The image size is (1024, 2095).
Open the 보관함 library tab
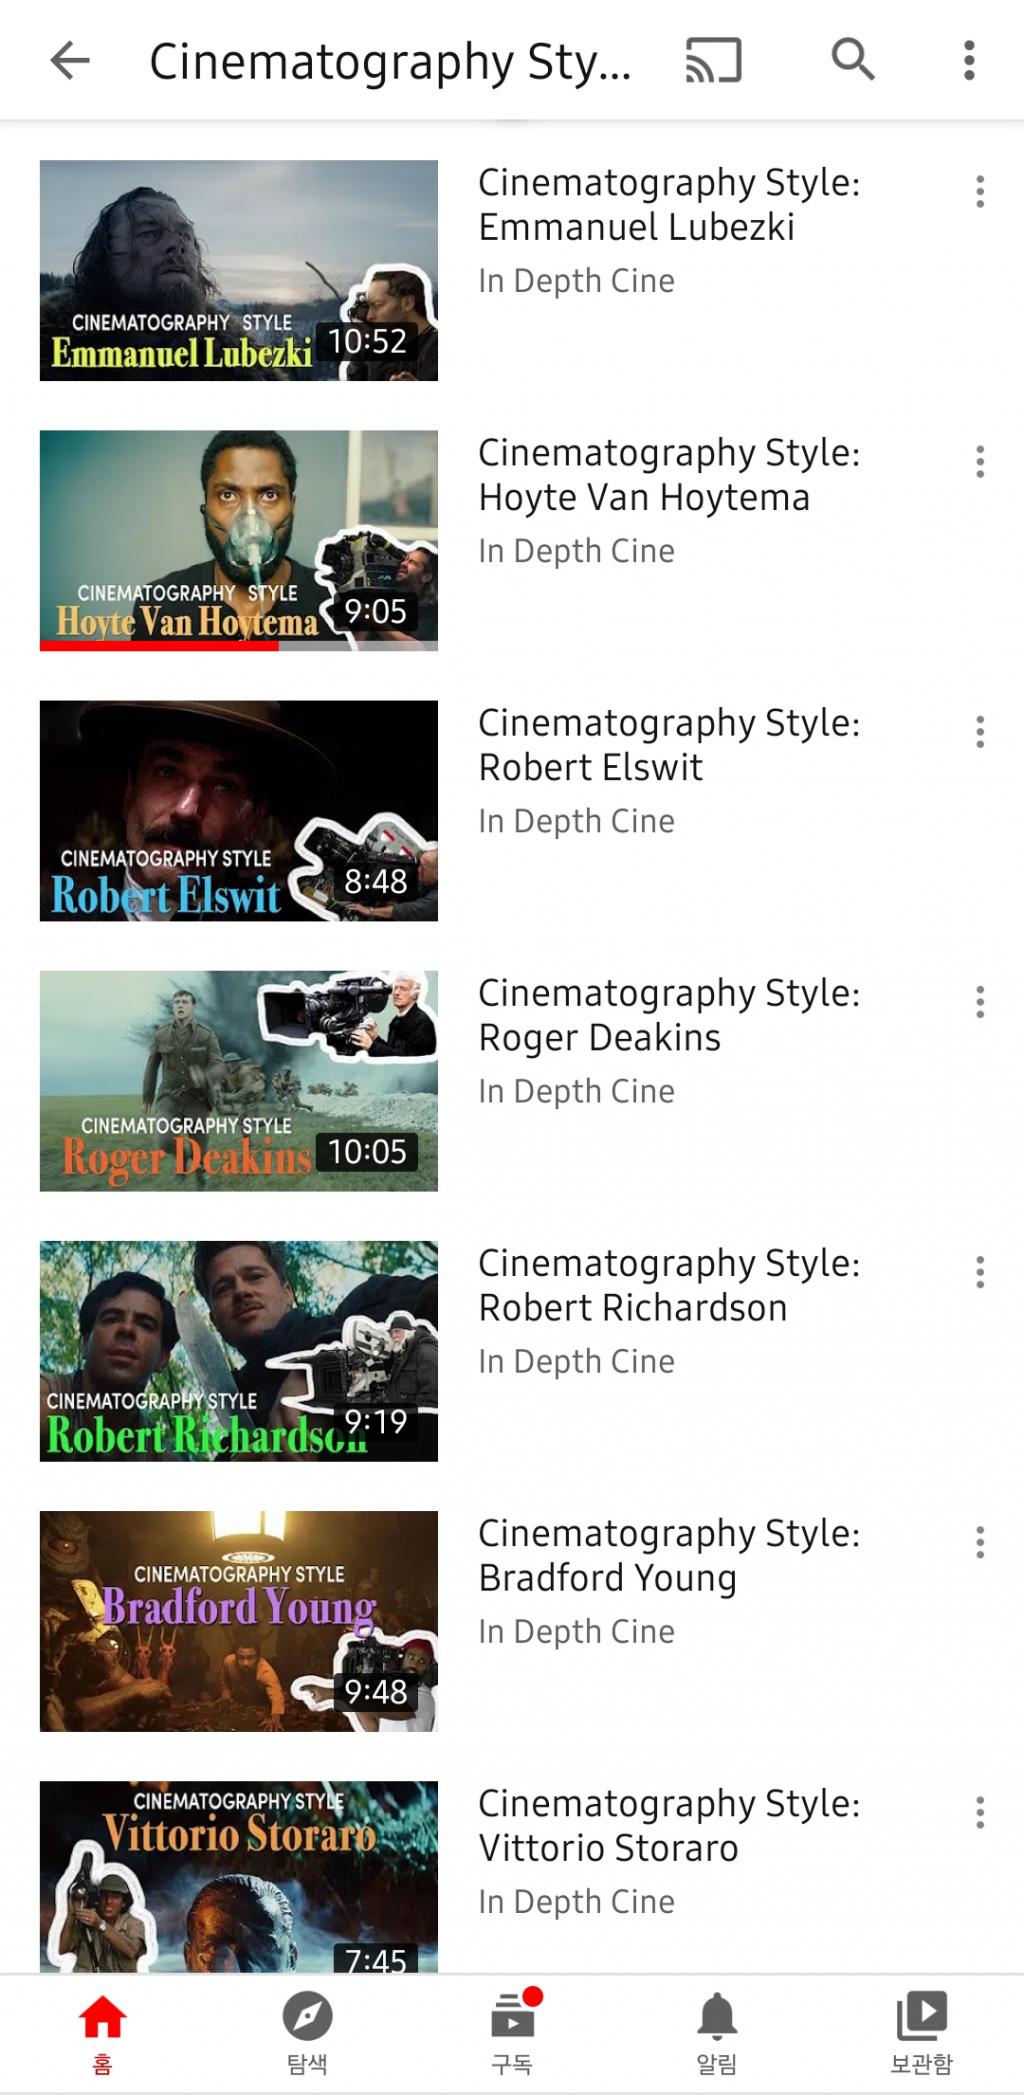922,2033
